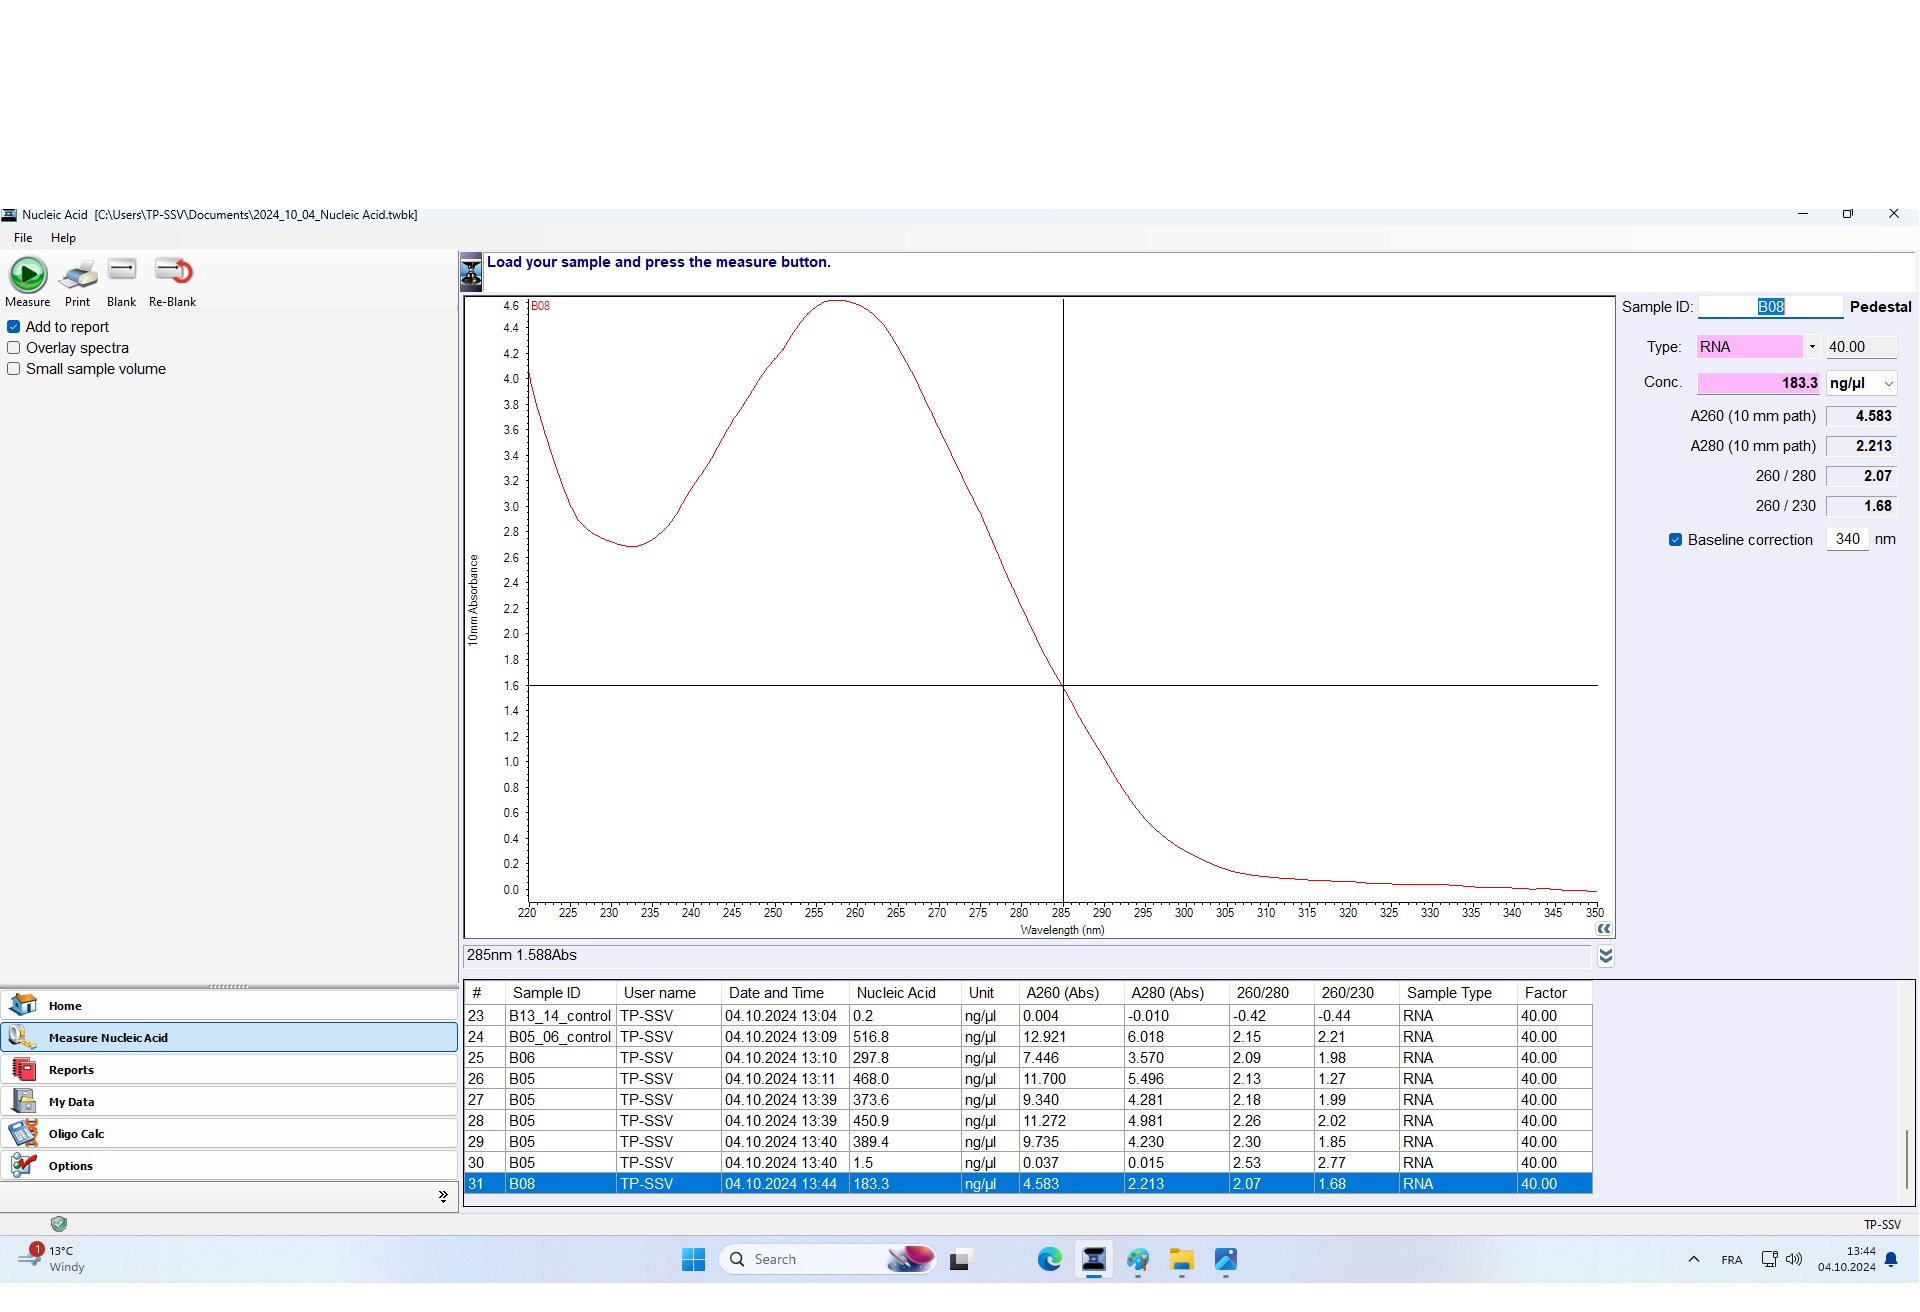
Task: Click the Sample ID input field
Action: point(1769,307)
